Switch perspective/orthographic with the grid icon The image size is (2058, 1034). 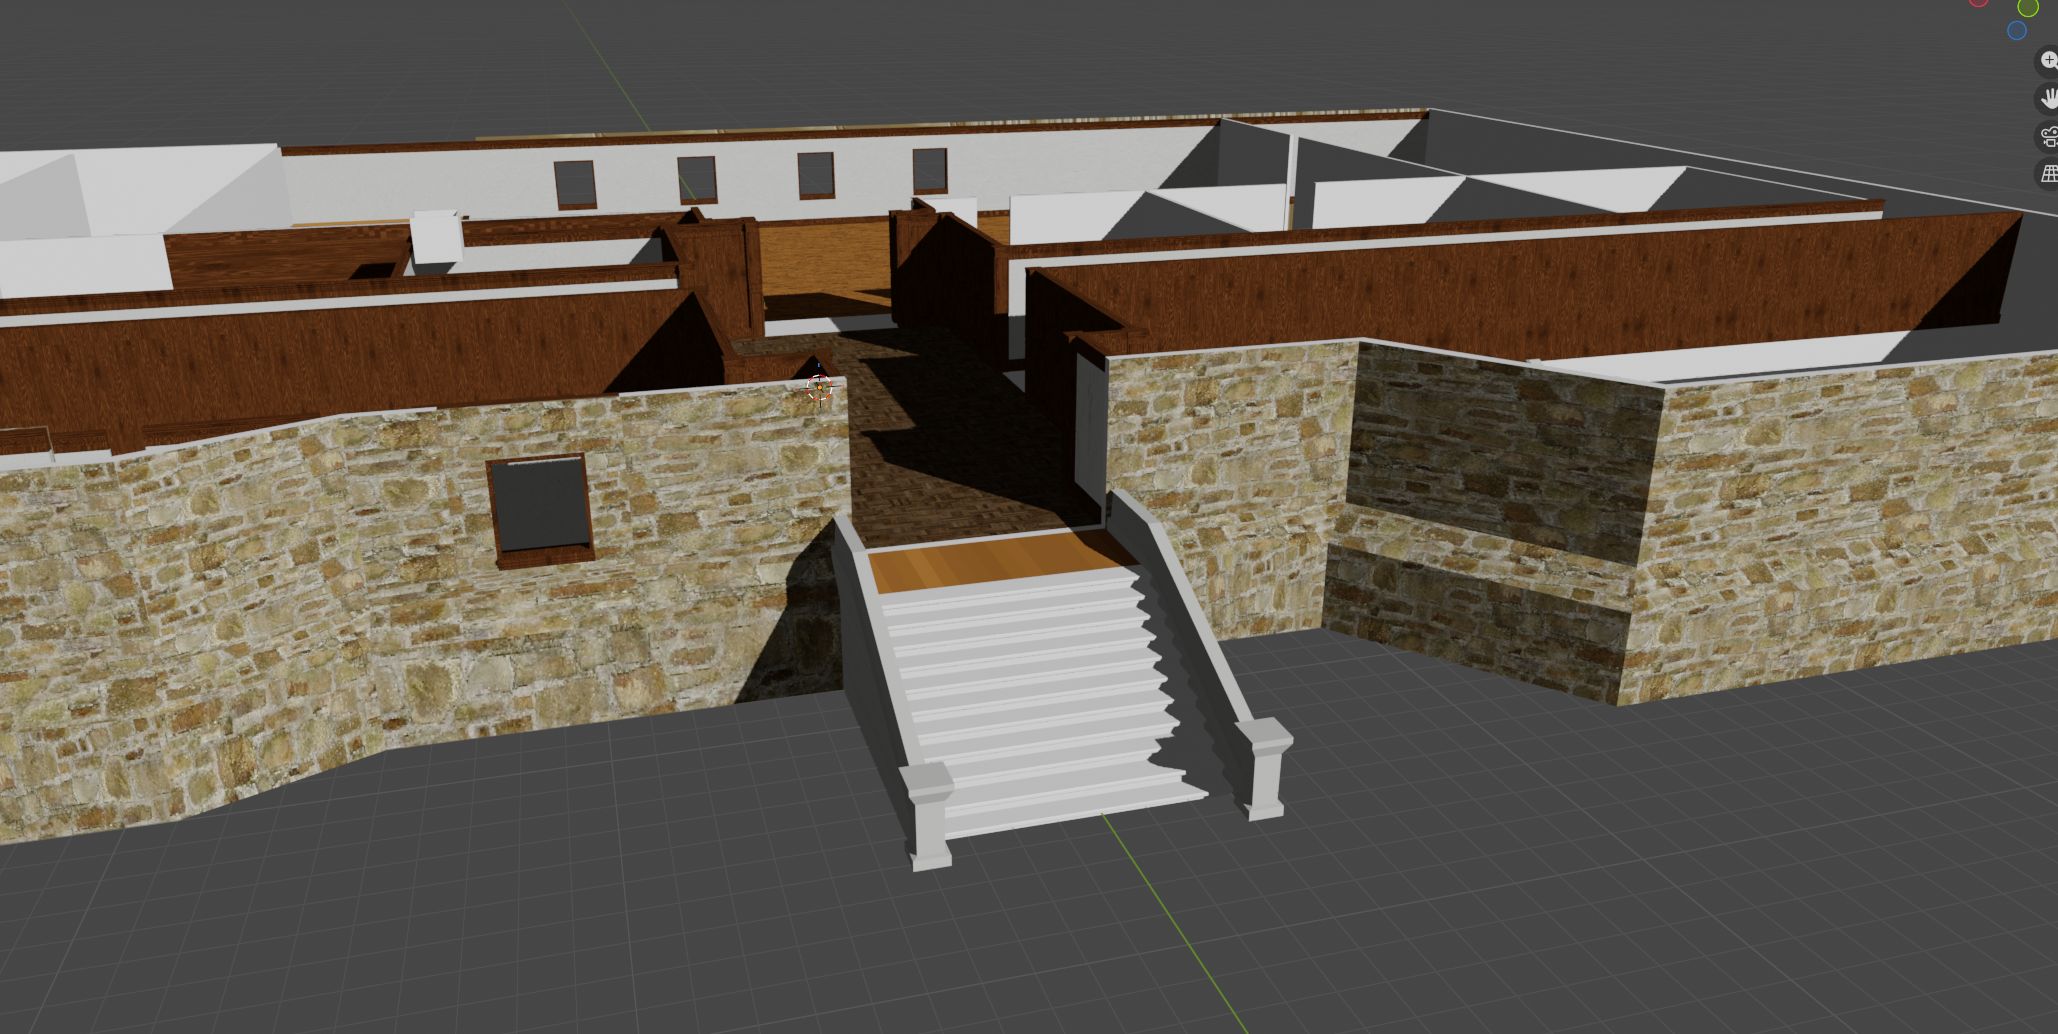[2048, 174]
